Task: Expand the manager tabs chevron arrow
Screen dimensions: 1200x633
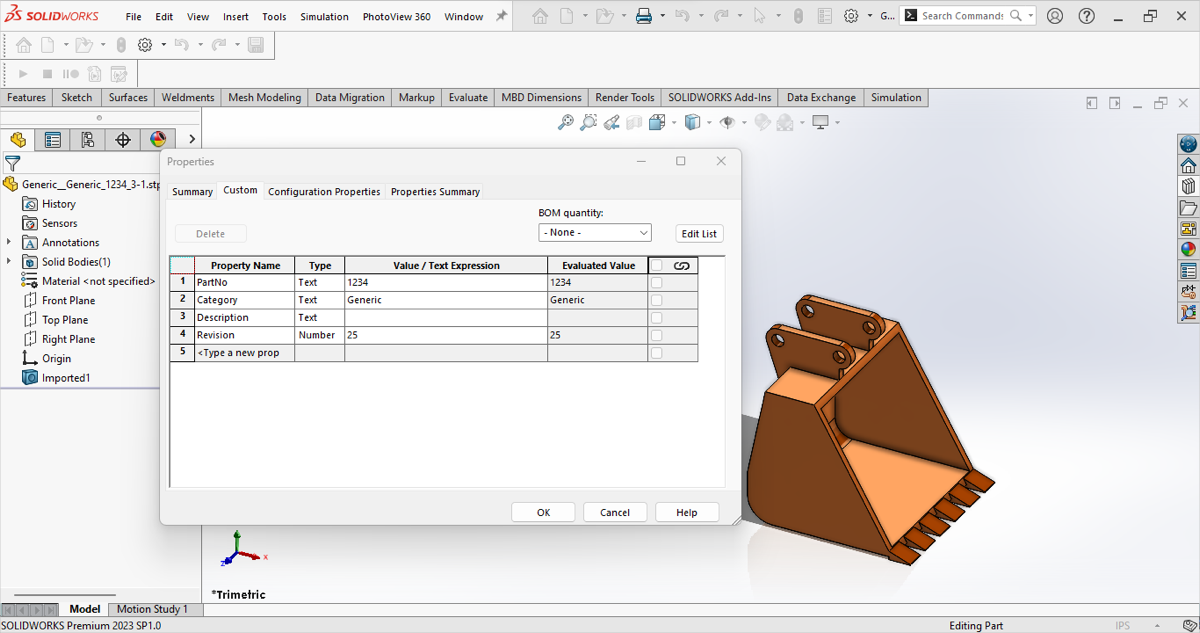Action: [192, 140]
